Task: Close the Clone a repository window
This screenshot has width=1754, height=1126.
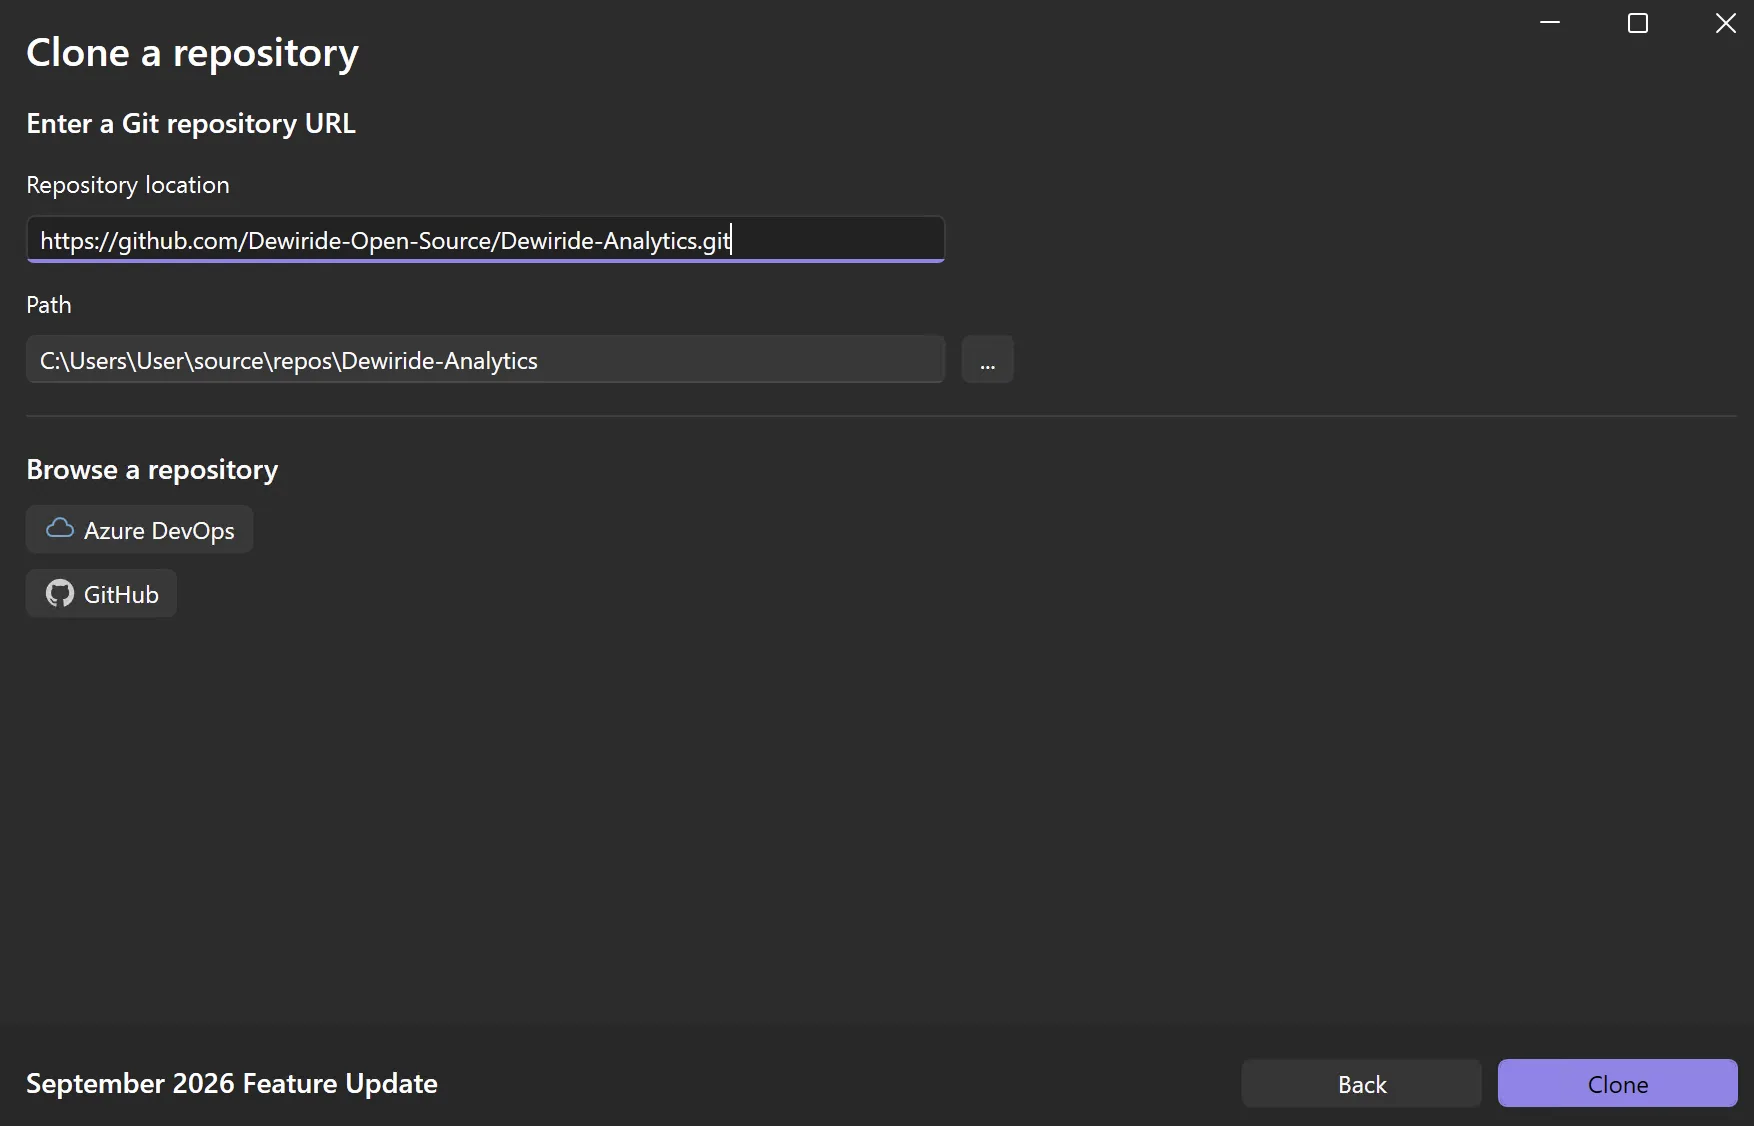Action: [1726, 23]
